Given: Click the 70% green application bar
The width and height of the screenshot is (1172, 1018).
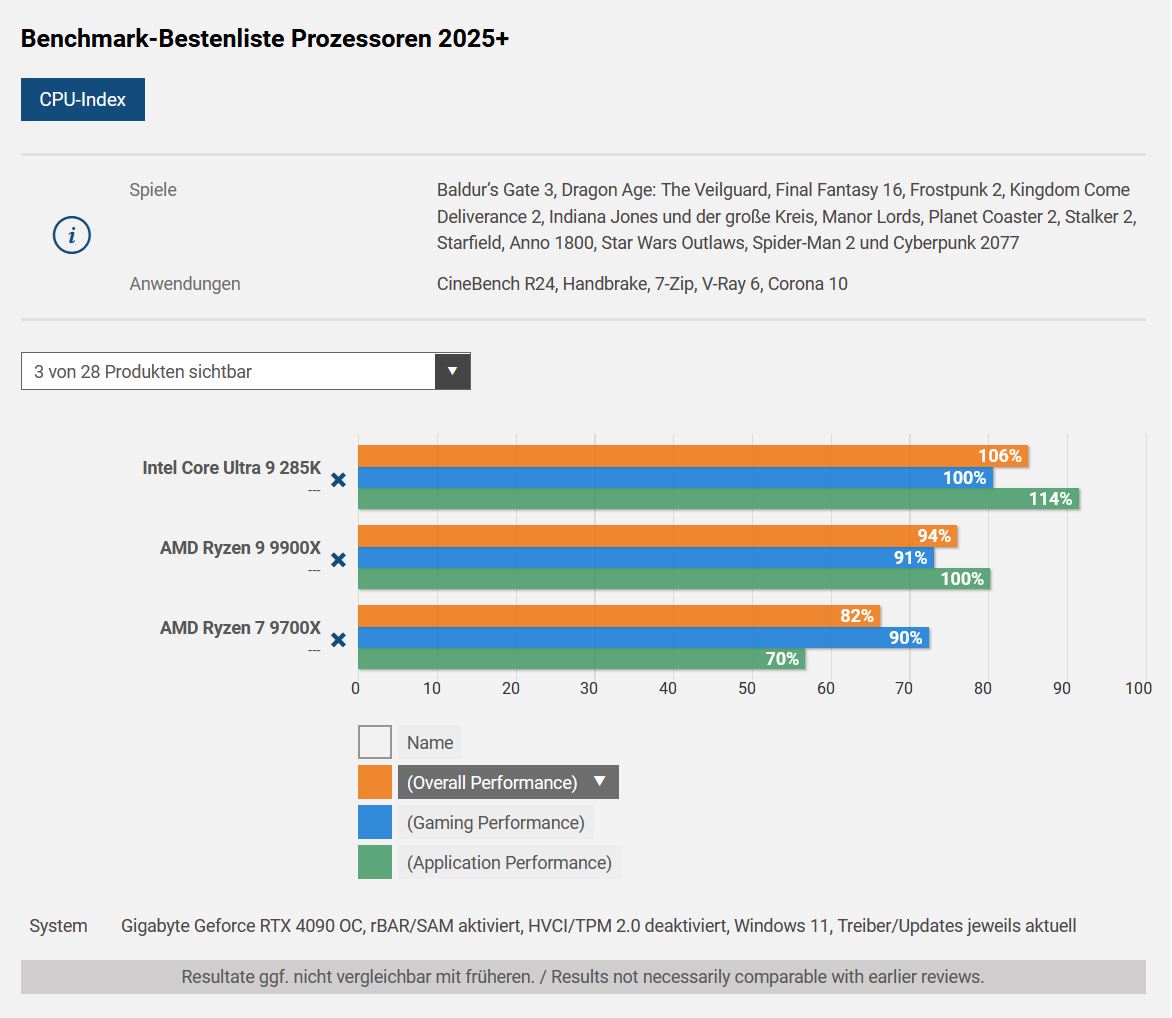Looking at the screenshot, I should 582,658.
